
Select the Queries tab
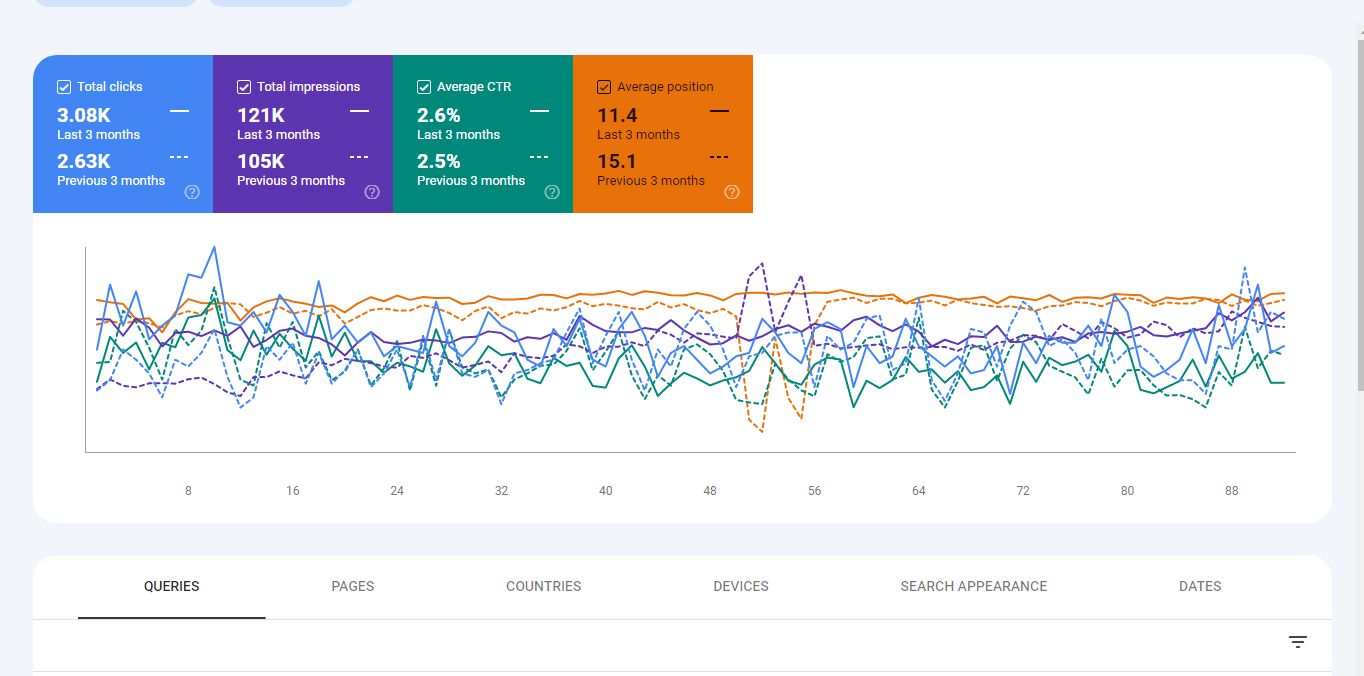click(x=171, y=586)
